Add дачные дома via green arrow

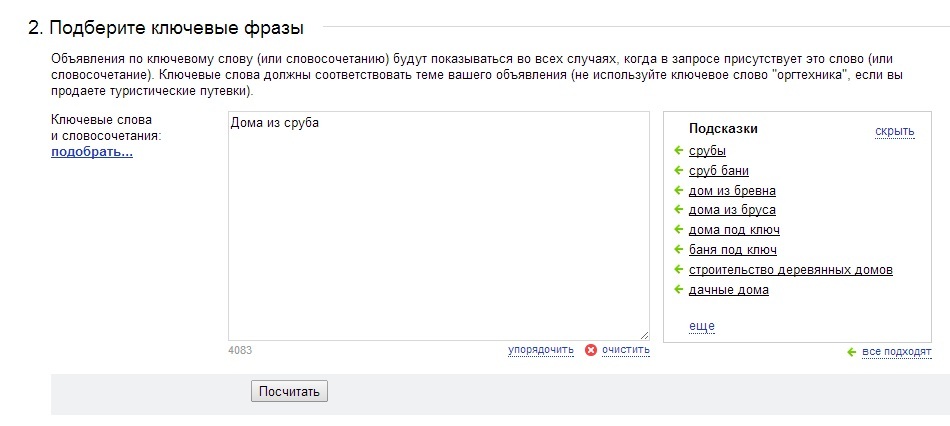pyautogui.click(x=679, y=289)
